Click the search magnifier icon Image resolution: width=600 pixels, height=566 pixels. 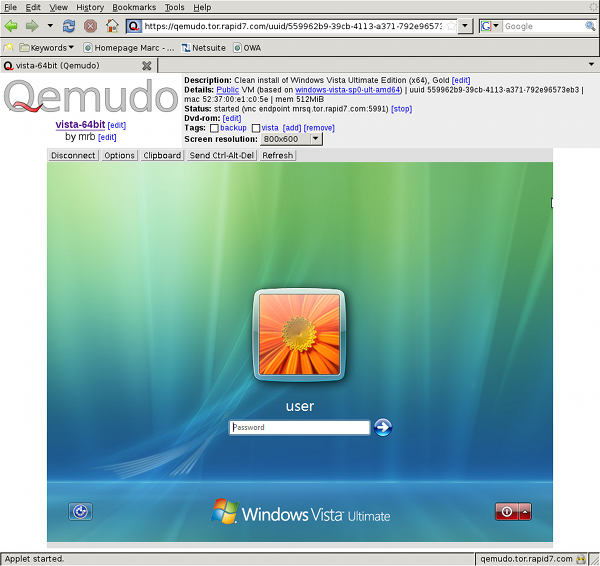coord(590,26)
